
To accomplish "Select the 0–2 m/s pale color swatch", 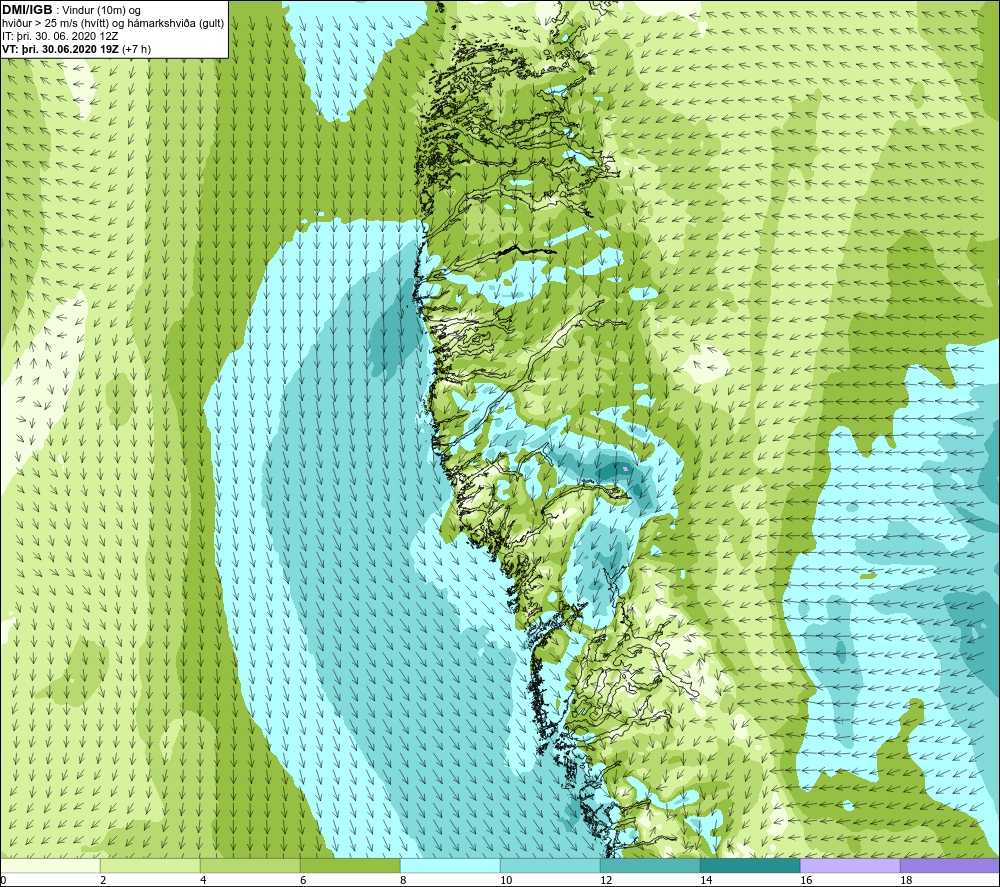I will tap(50, 865).
